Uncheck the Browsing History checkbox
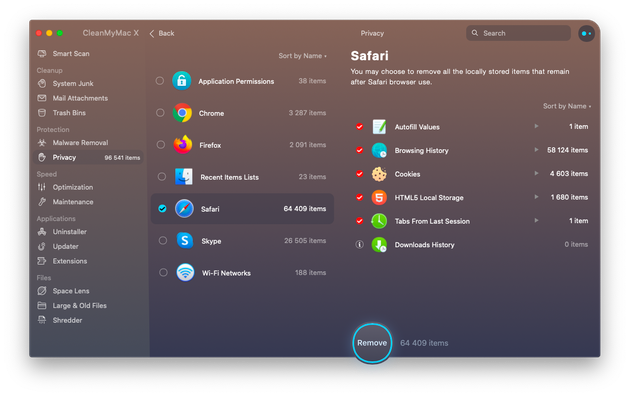630x396 pixels. click(x=360, y=150)
